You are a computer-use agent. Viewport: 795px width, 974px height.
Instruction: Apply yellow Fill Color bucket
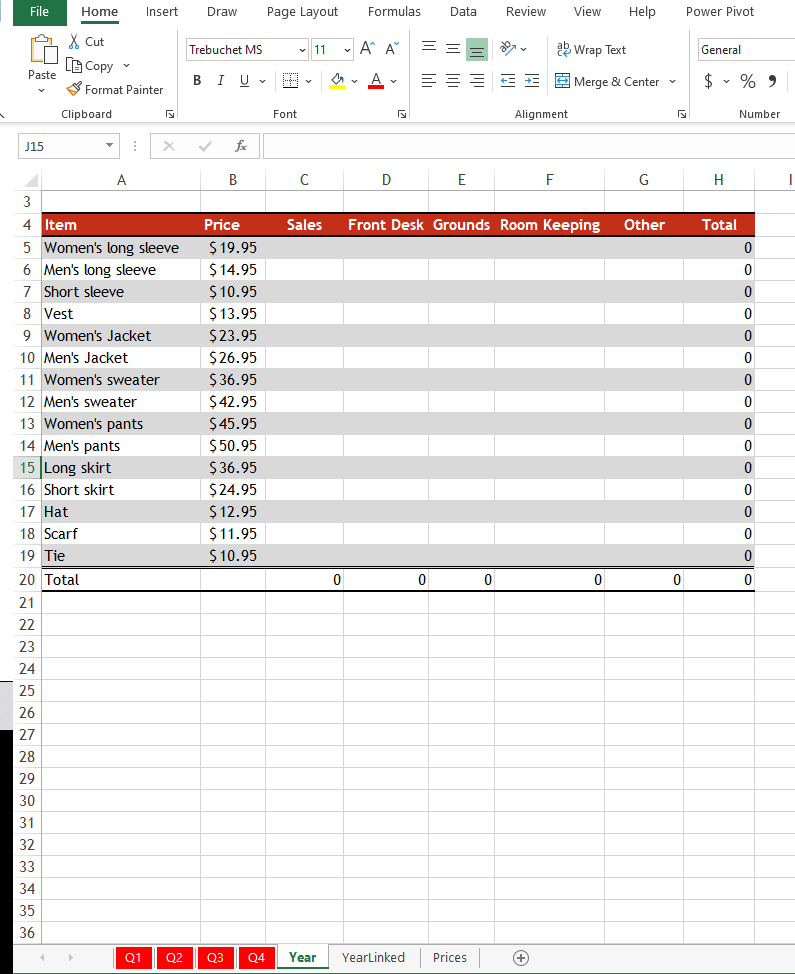(337, 81)
